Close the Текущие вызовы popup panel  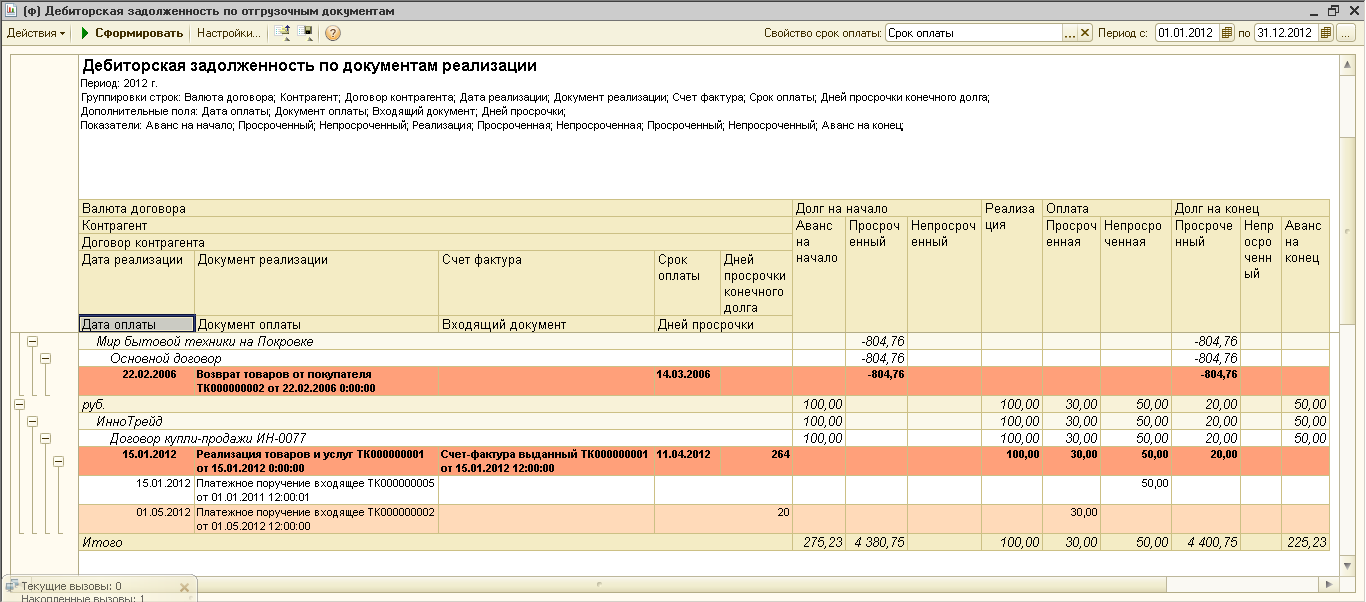point(184,587)
